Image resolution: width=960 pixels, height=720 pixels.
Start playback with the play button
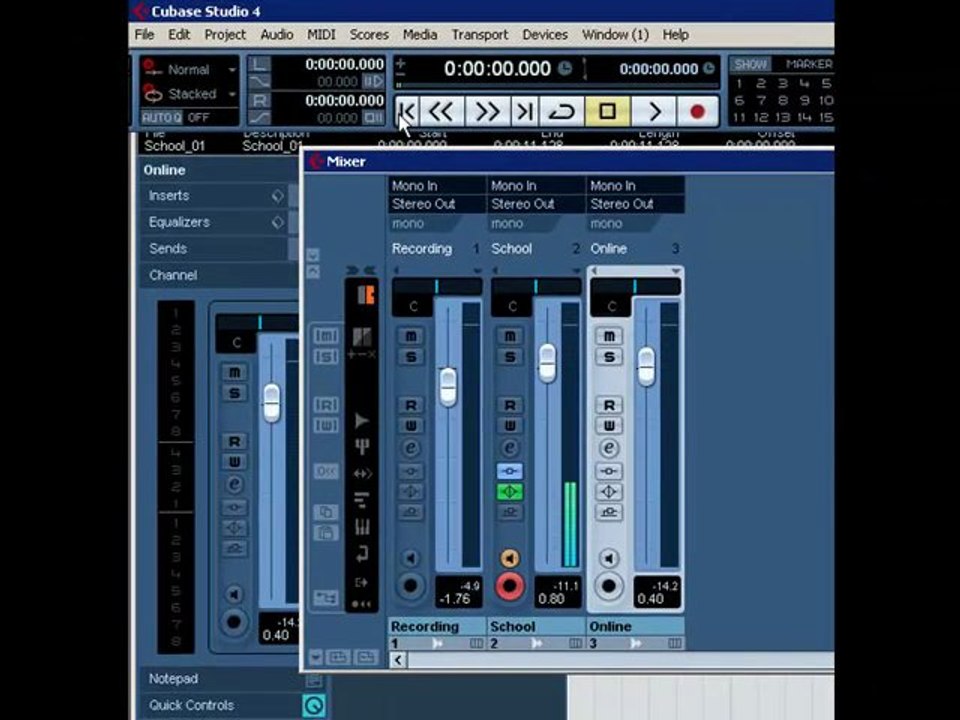point(654,111)
